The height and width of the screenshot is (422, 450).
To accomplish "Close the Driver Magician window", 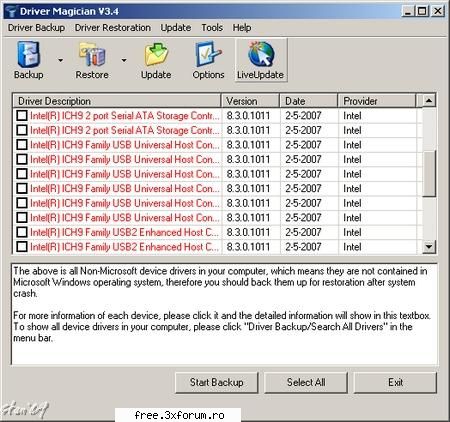I will [x=438, y=11].
